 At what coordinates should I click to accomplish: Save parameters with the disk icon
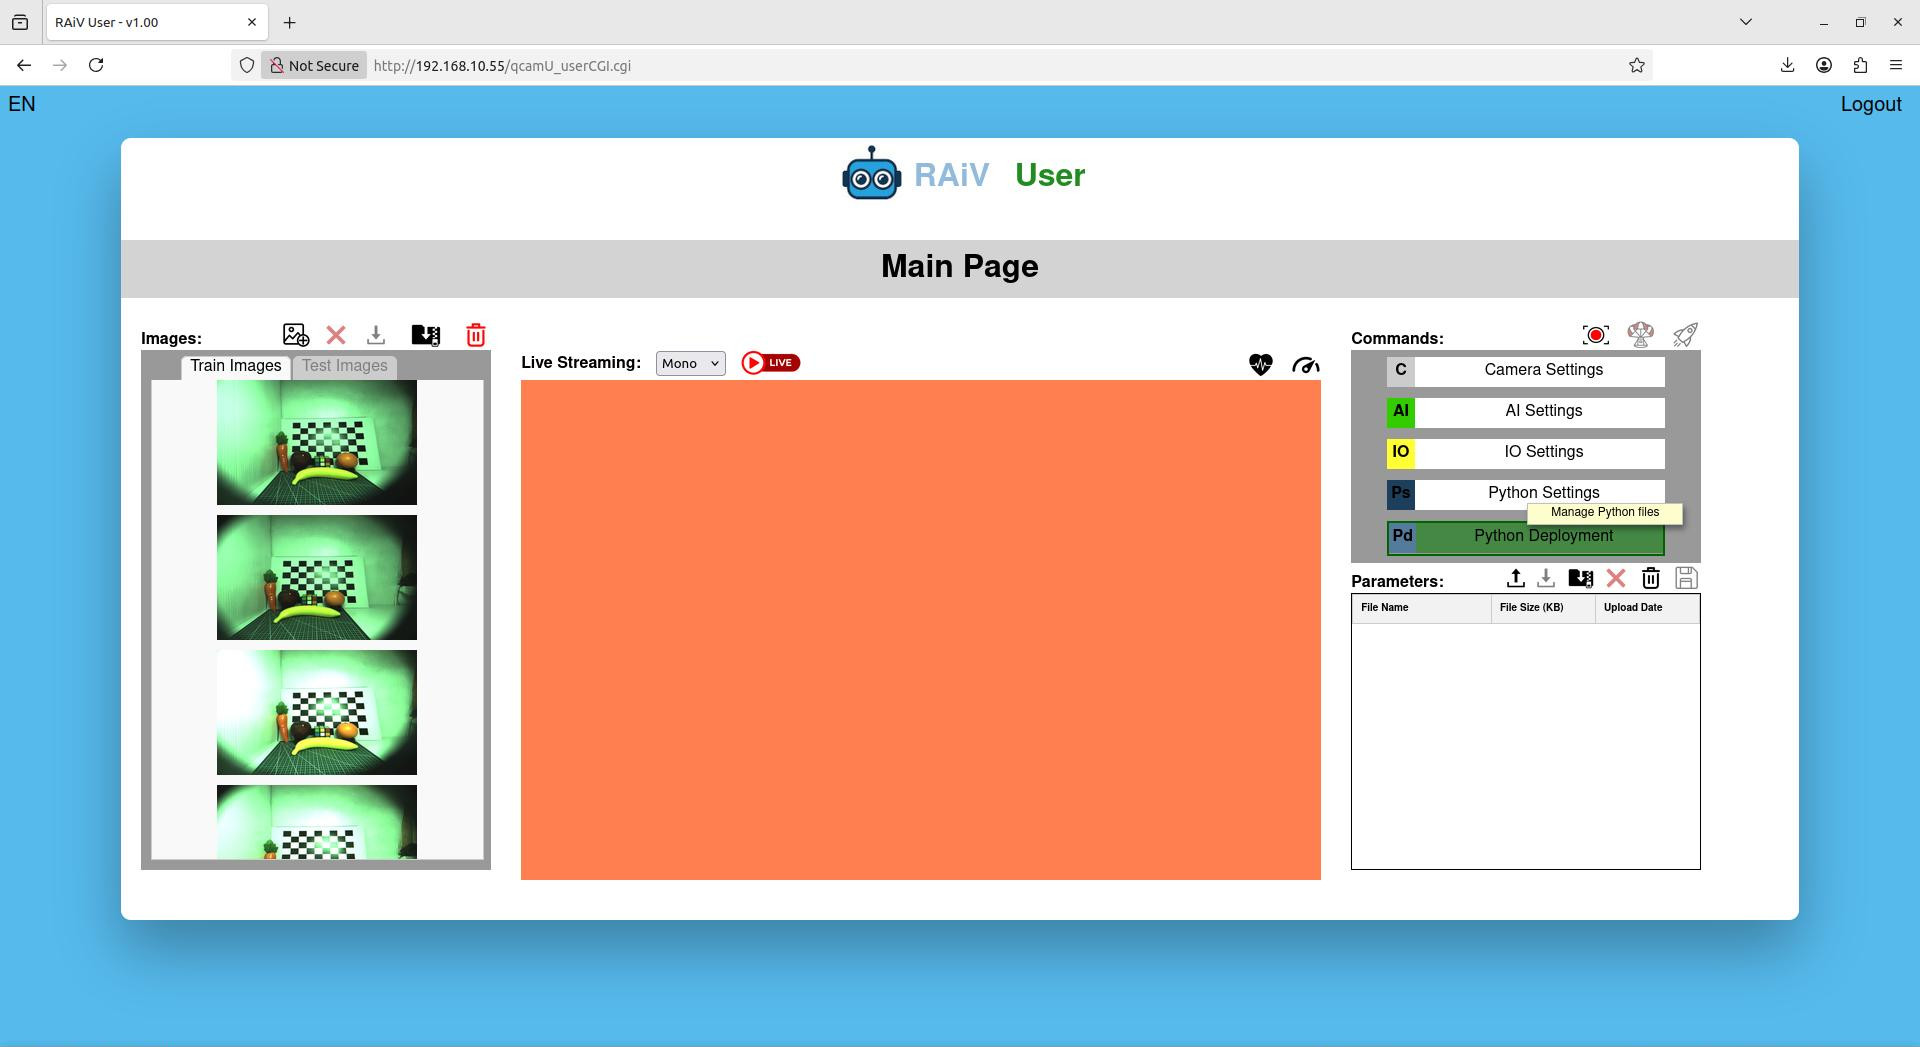pos(1687,578)
